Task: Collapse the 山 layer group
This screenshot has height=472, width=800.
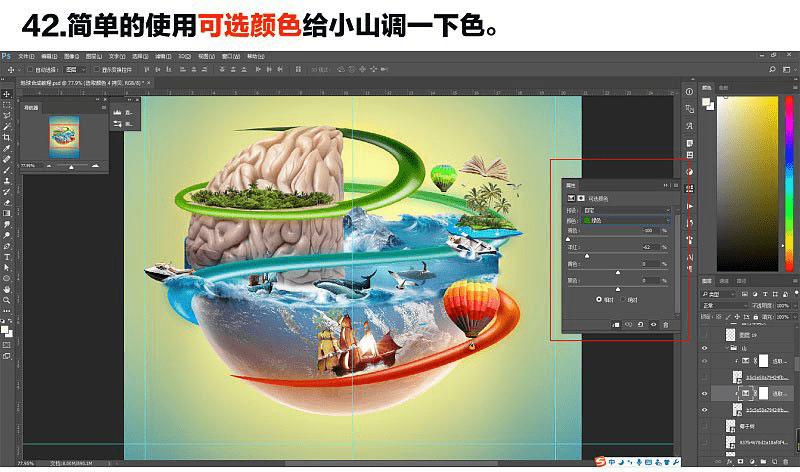Action: pyautogui.click(x=727, y=349)
